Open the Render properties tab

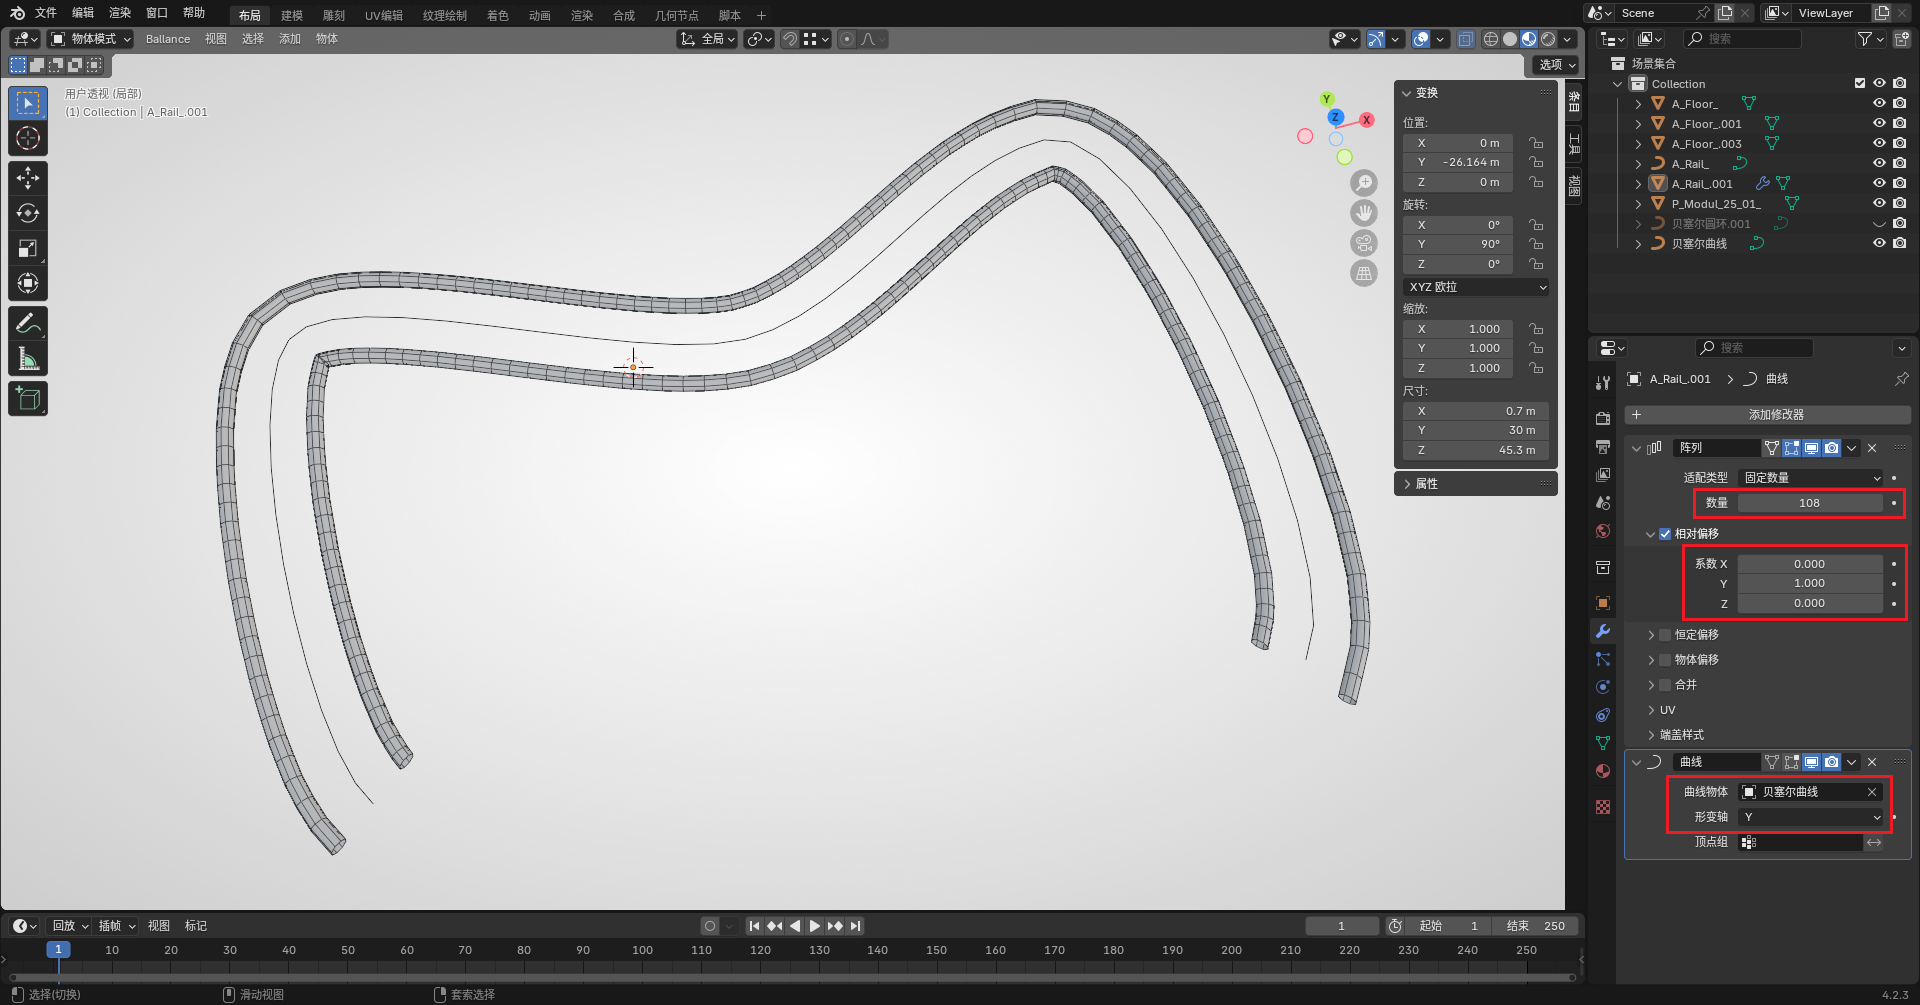pos(1603,418)
